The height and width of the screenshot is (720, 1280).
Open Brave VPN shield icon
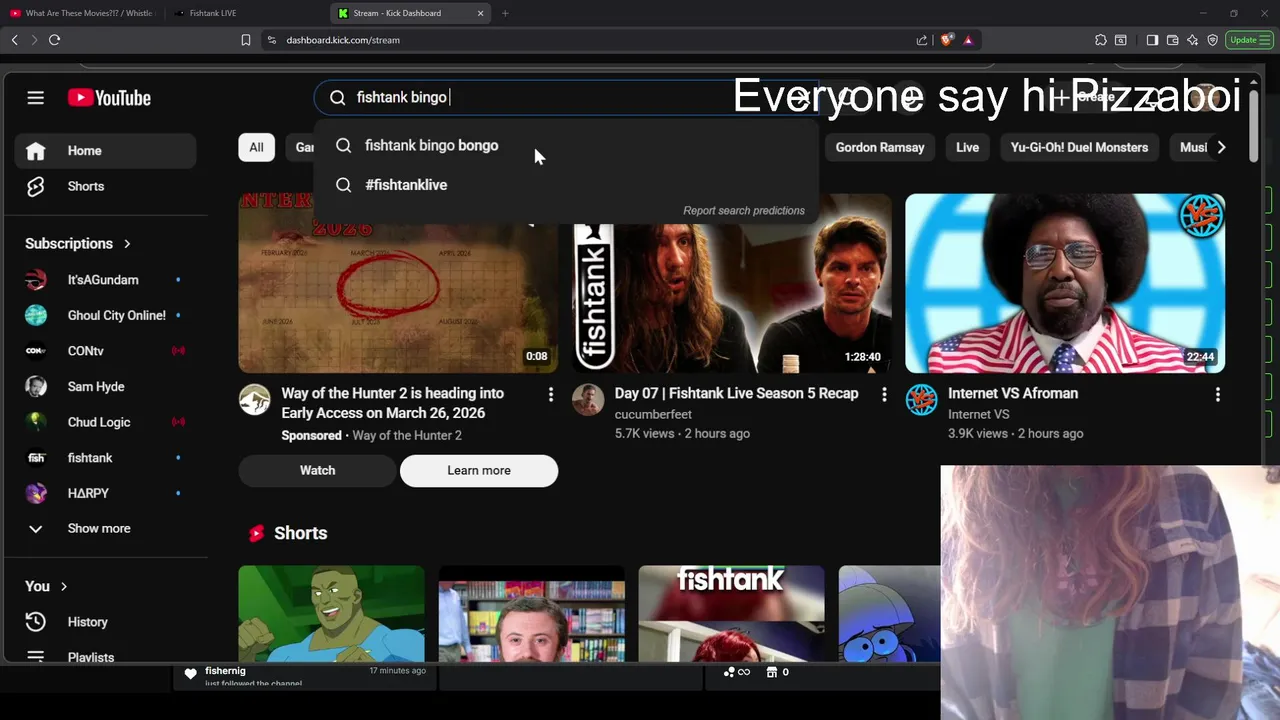[1212, 40]
